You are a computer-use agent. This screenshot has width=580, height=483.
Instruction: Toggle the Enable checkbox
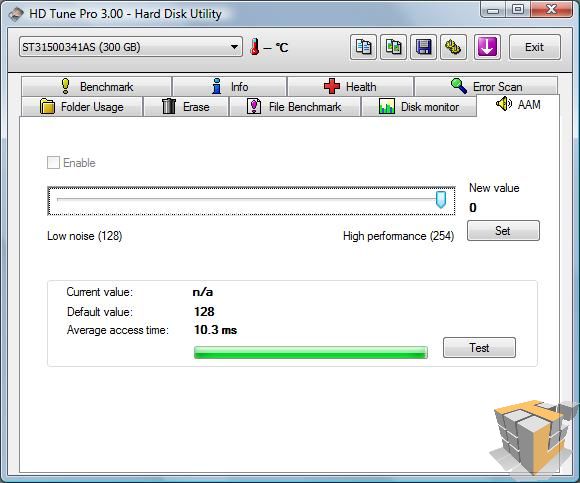click(x=53, y=163)
